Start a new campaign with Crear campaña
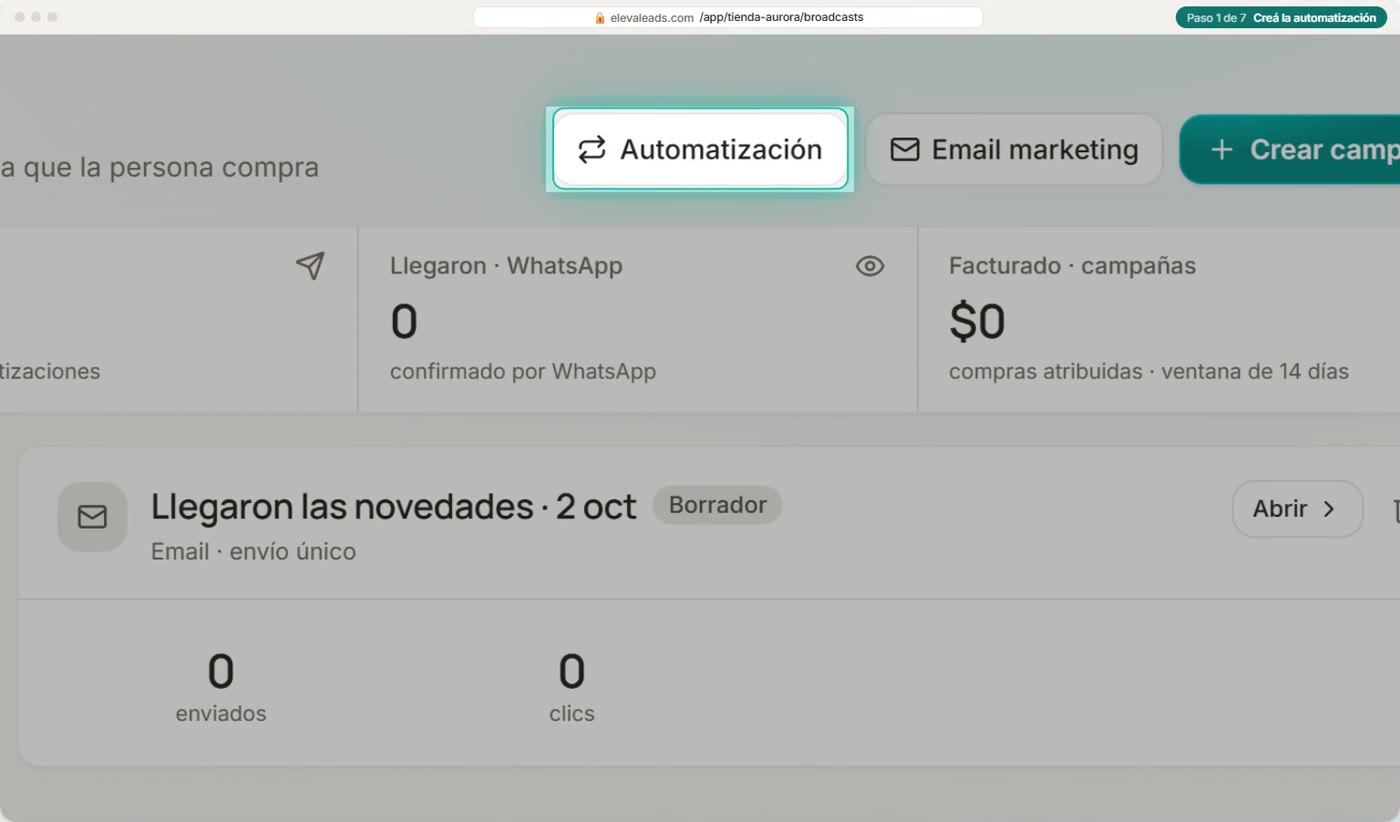The width and height of the screenshot is (1400, 822). [1290, 149]
